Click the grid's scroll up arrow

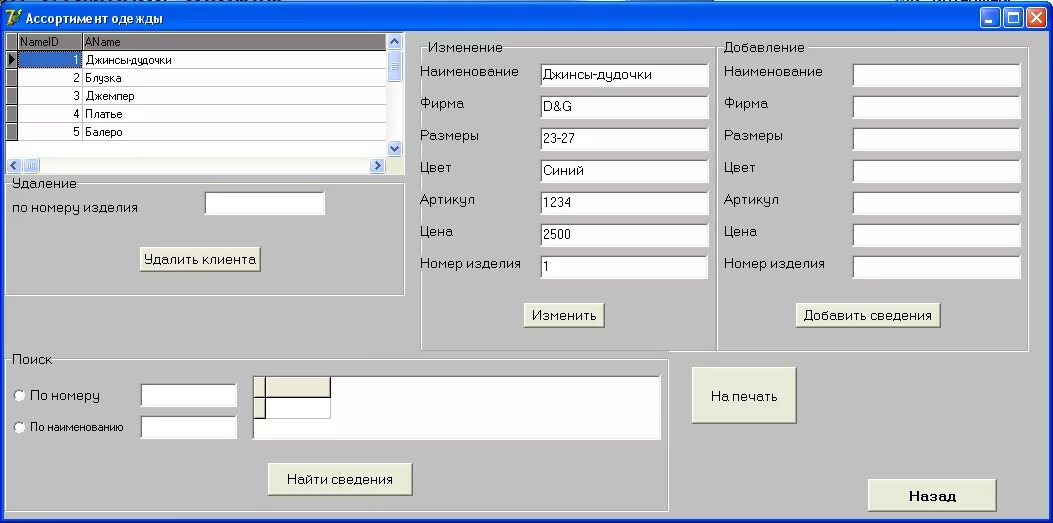click(395, 42)
